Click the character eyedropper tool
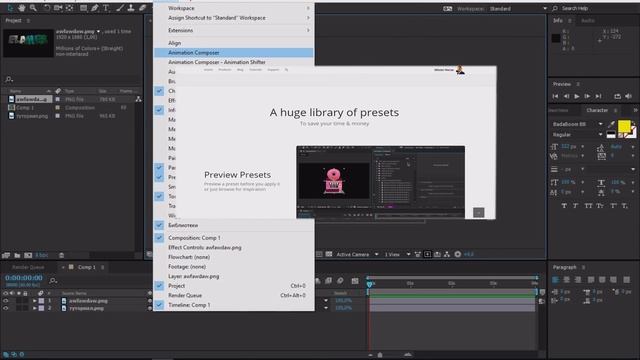 611,124
